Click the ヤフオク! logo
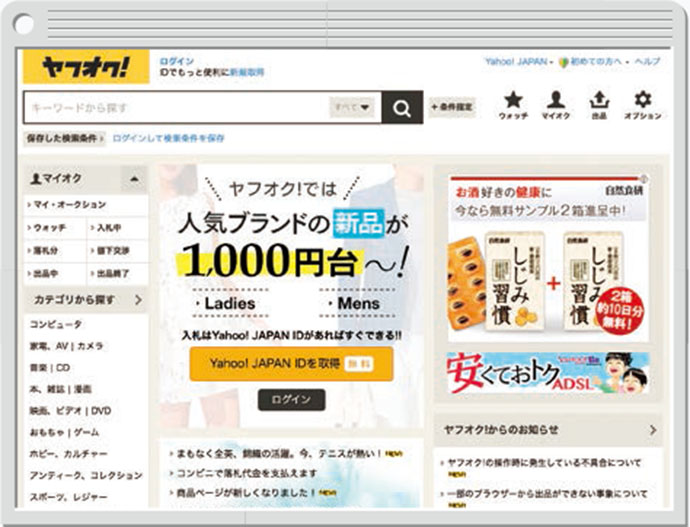The image size is (690, 527). [x=86, y=67]
